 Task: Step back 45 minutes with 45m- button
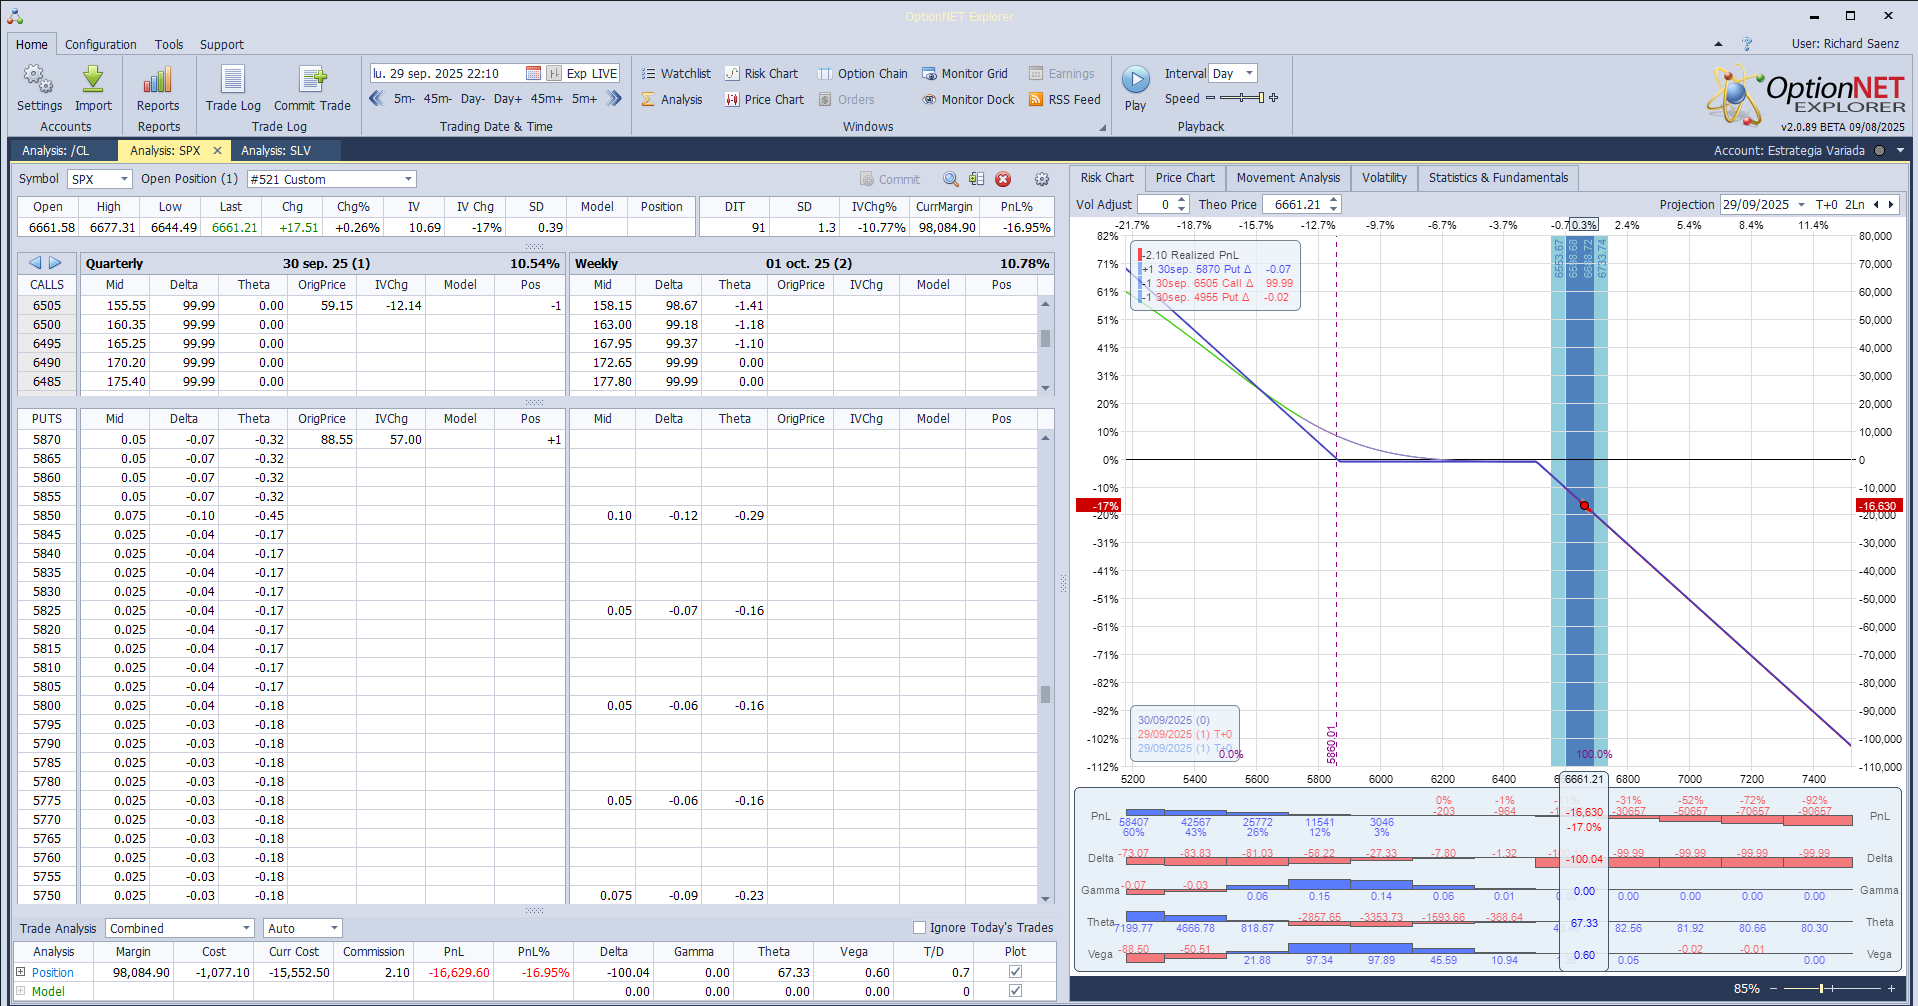coord(438,99)
